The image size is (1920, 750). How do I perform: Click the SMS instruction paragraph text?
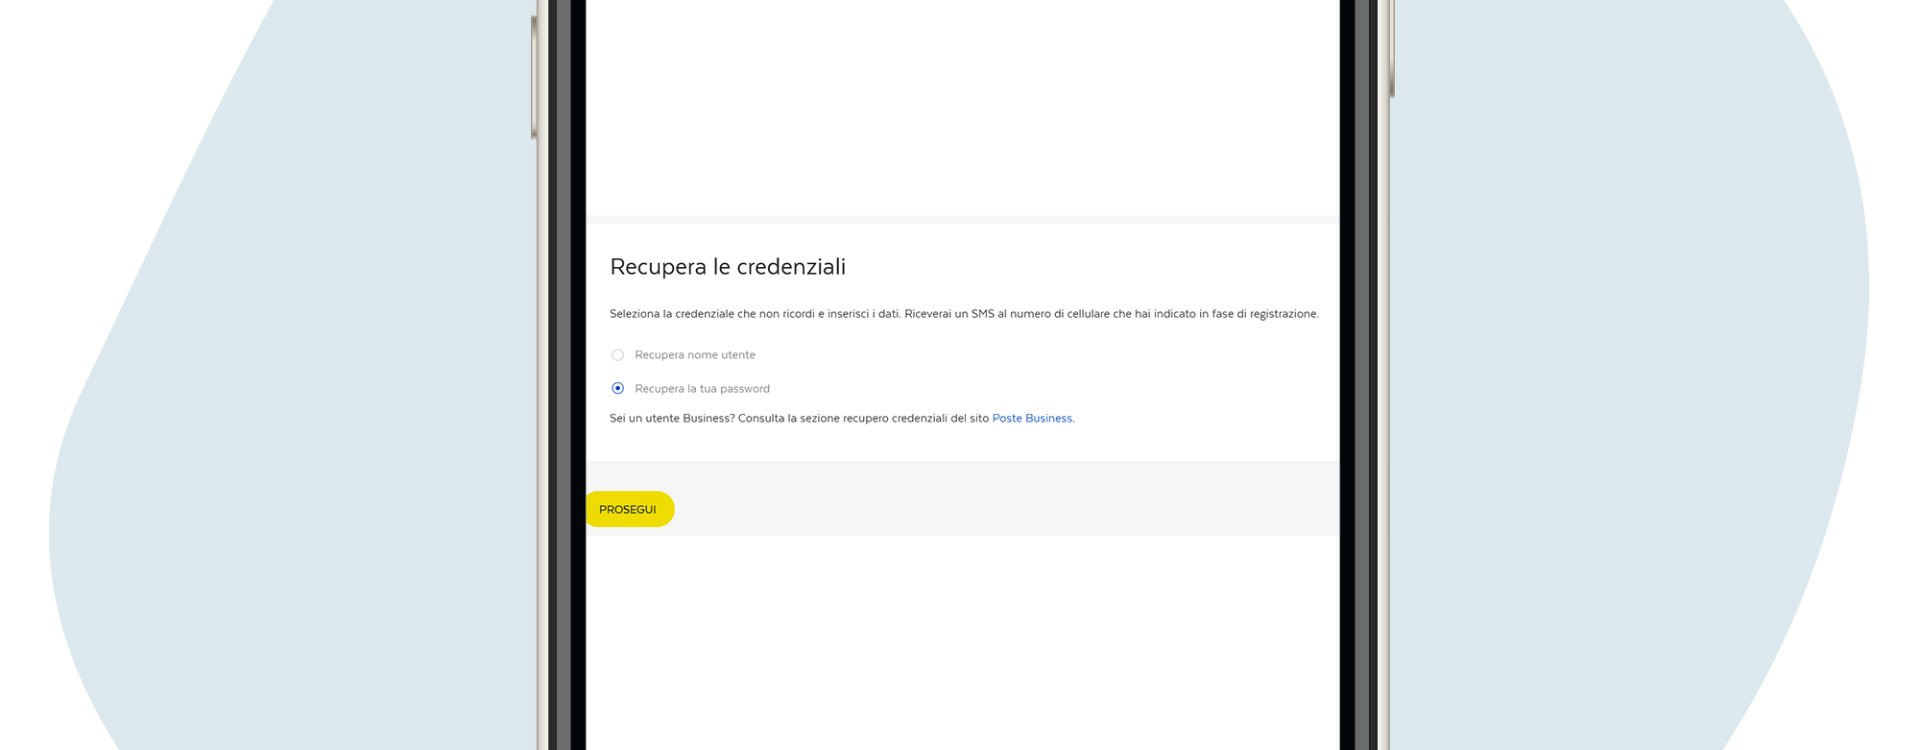(x=964, y=314)
